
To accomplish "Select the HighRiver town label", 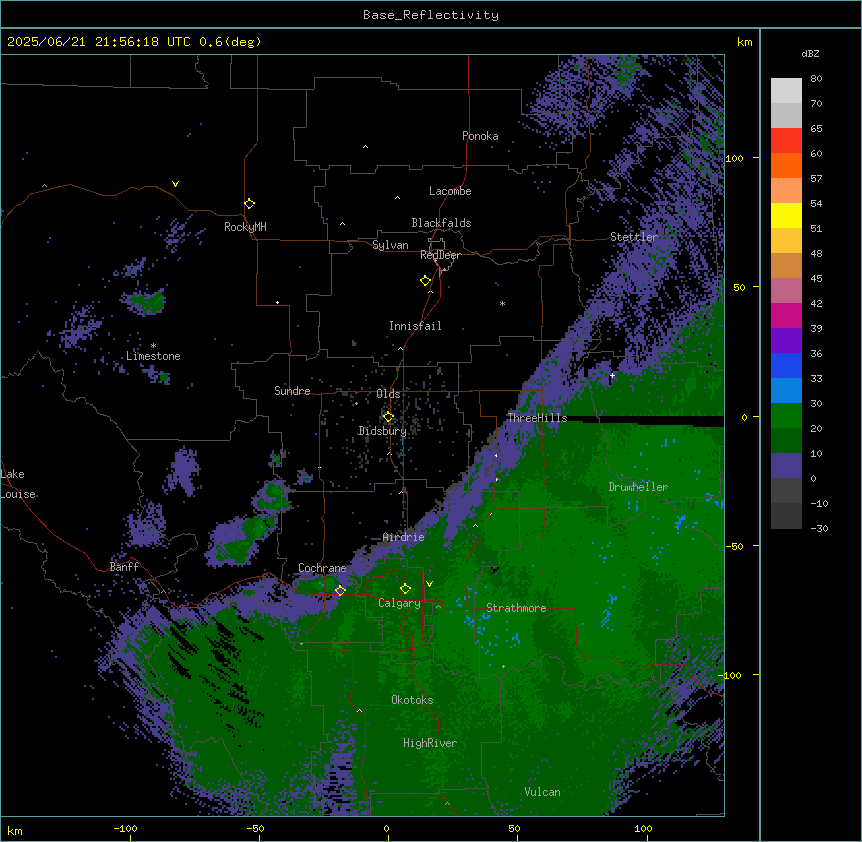I will 430,743.
